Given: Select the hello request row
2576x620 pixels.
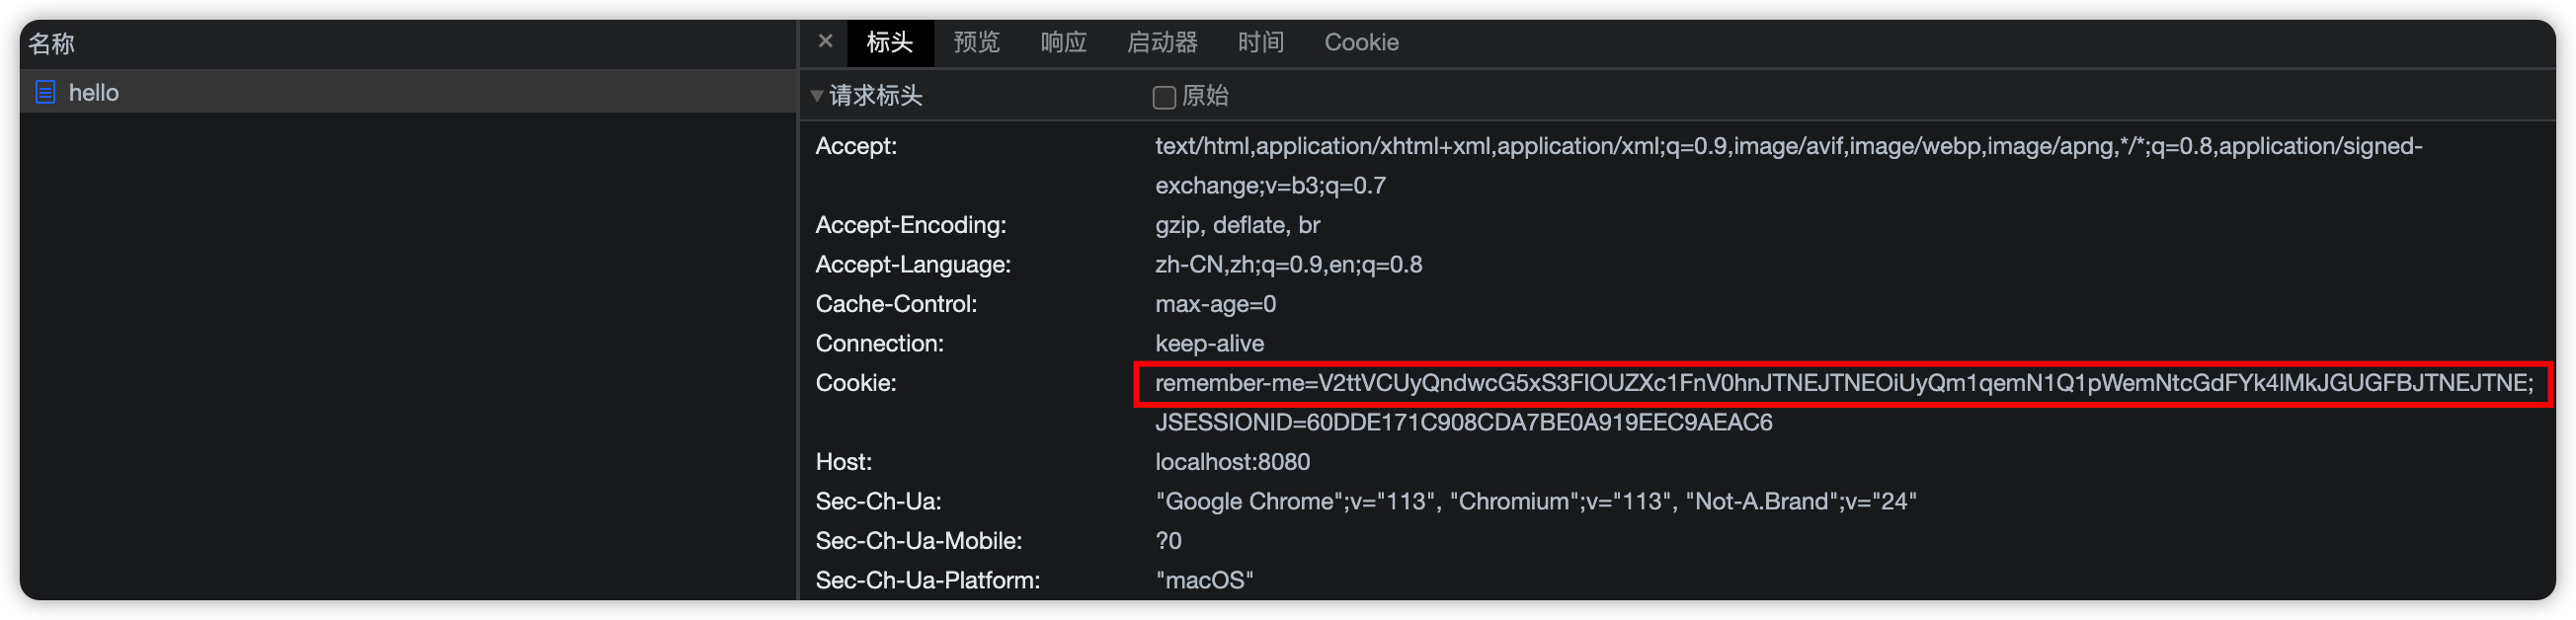Looking at the screenshot, I should pyautogui.click(x=408, y=92).
